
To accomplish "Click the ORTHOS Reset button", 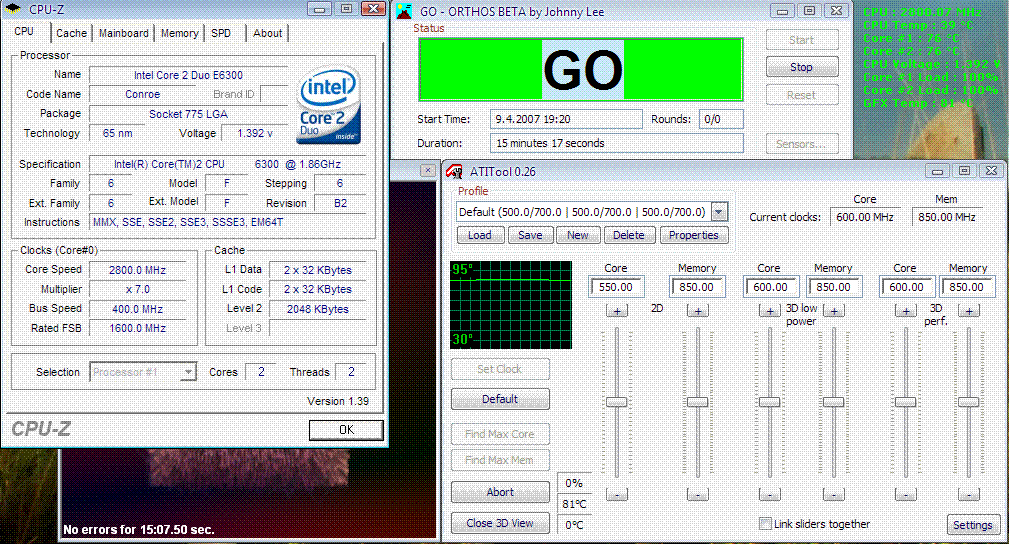I will click(x=802, y=95).
